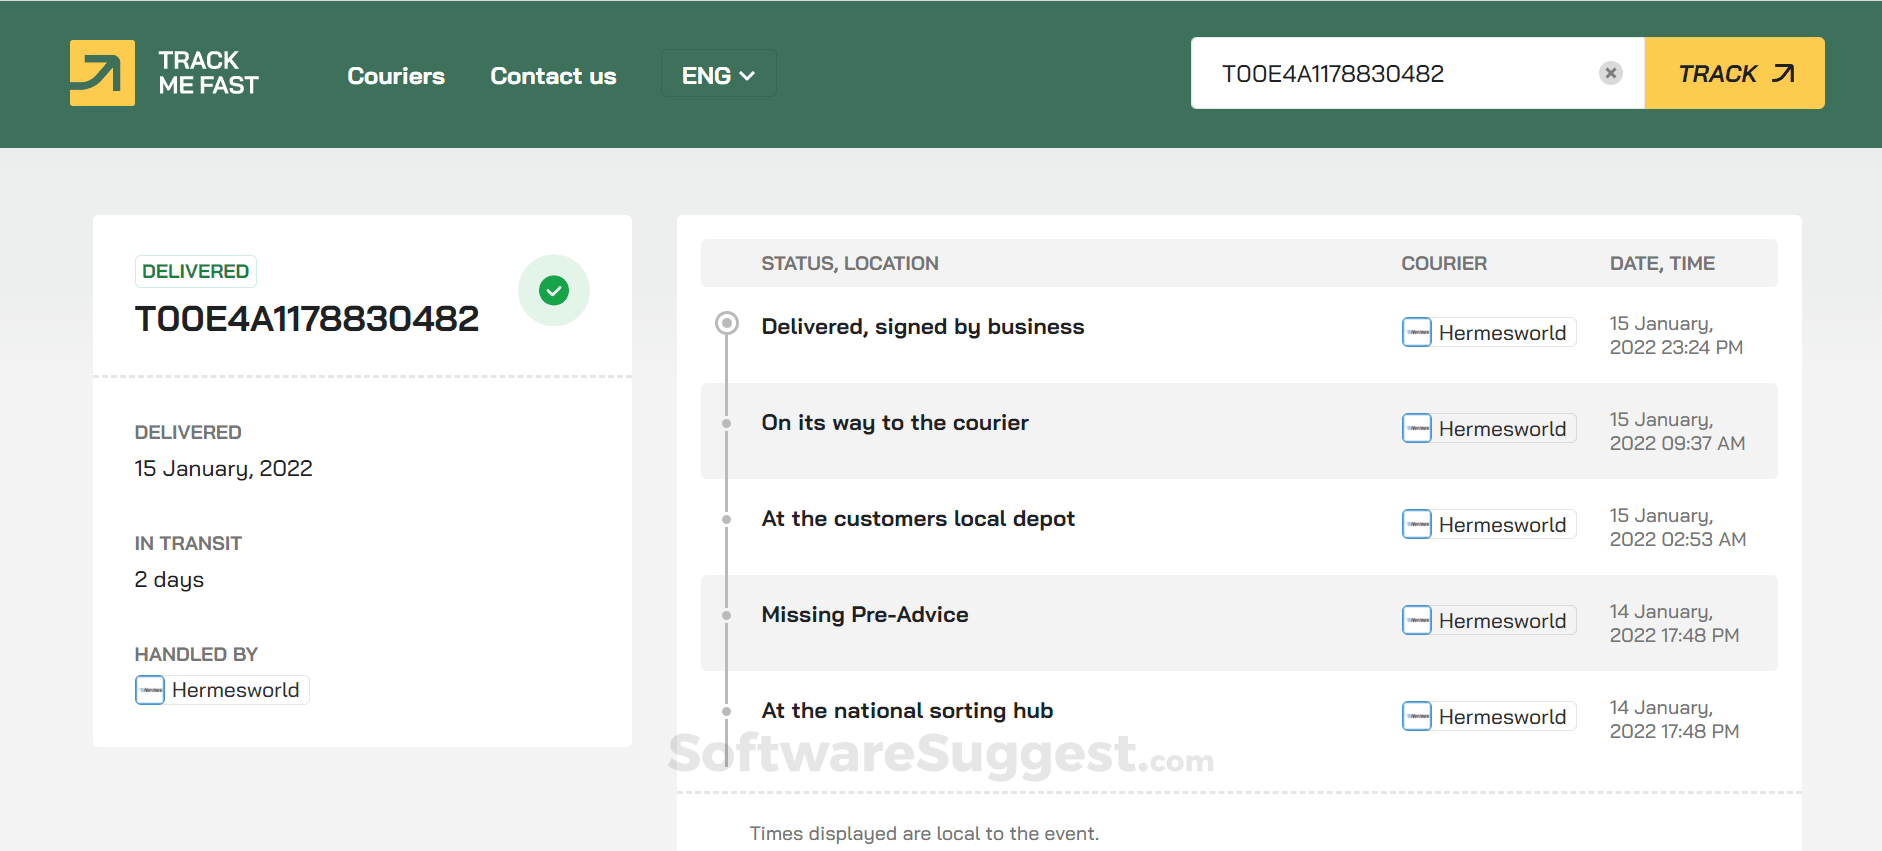Click the Track Me Fast logo icon
Screen dimensions: 1882x851
coord(102,73)
